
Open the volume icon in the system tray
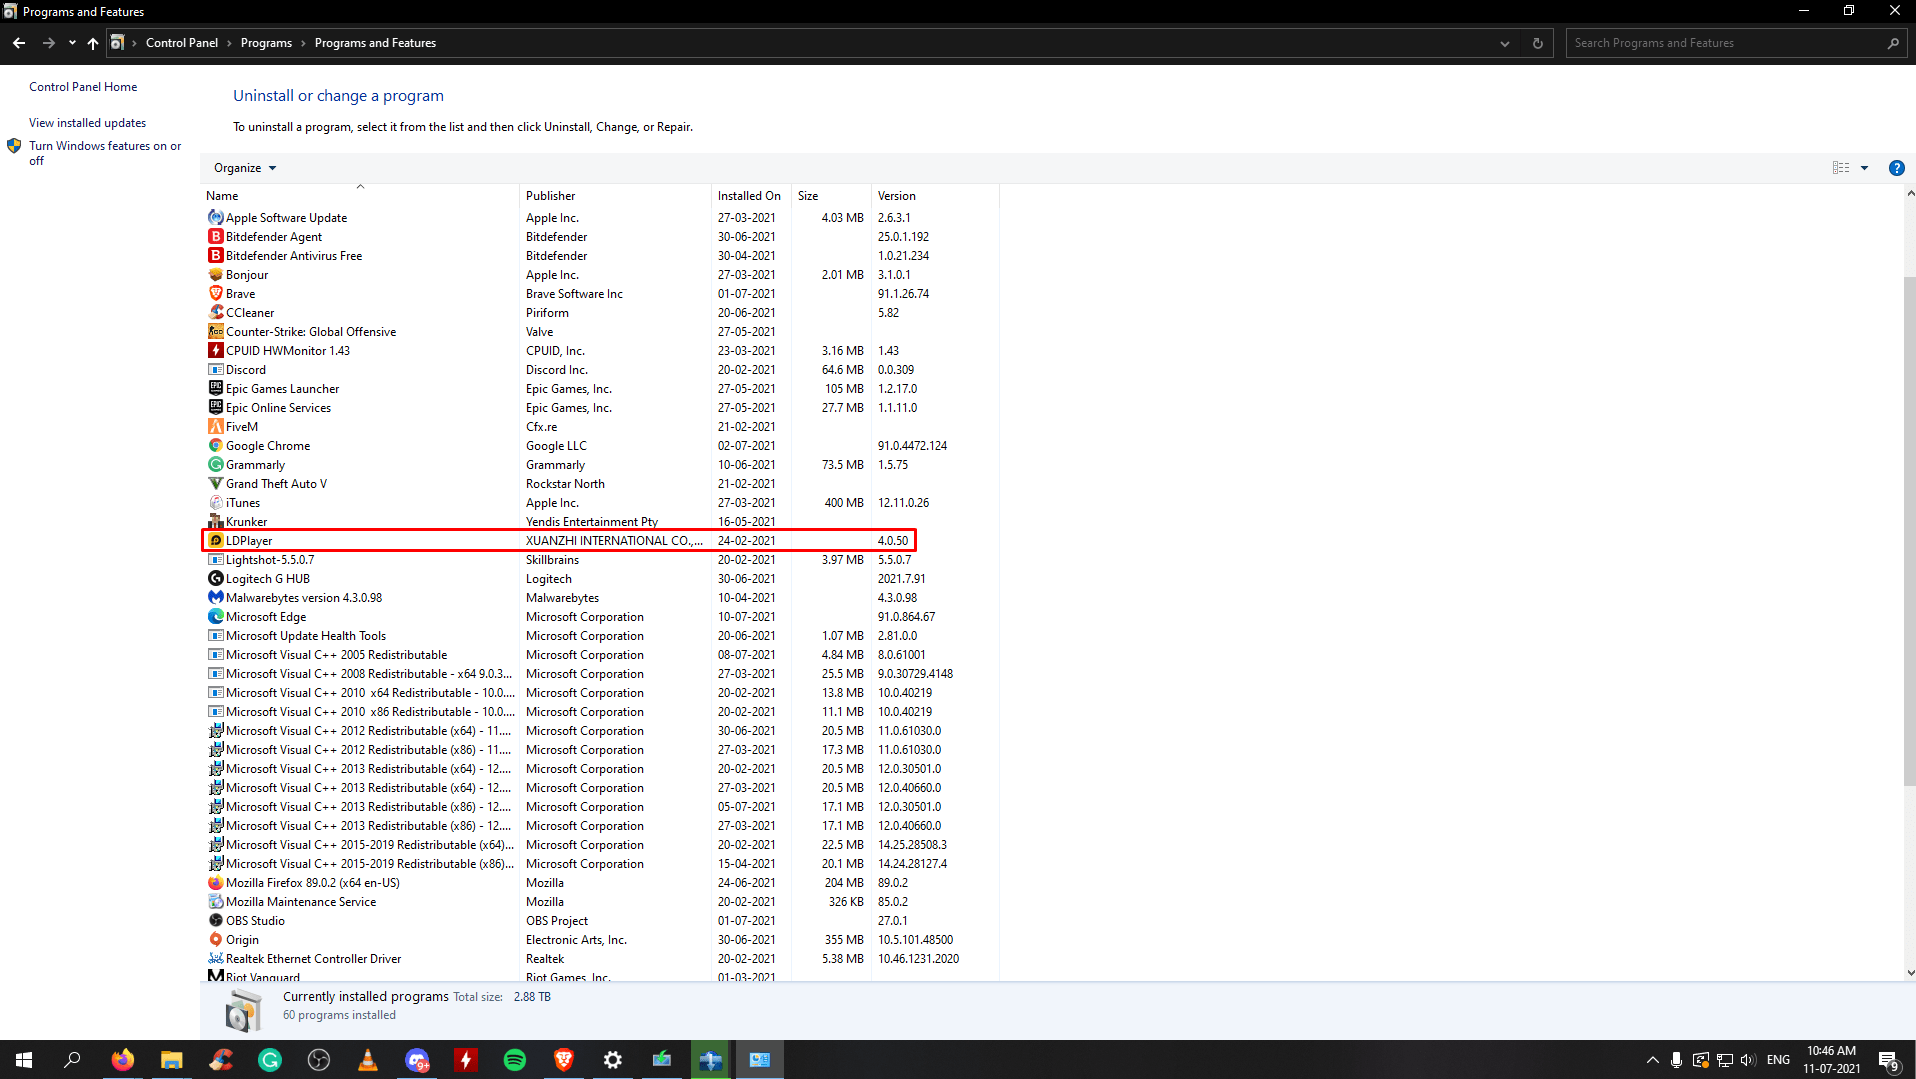tap(1748, 1059)
